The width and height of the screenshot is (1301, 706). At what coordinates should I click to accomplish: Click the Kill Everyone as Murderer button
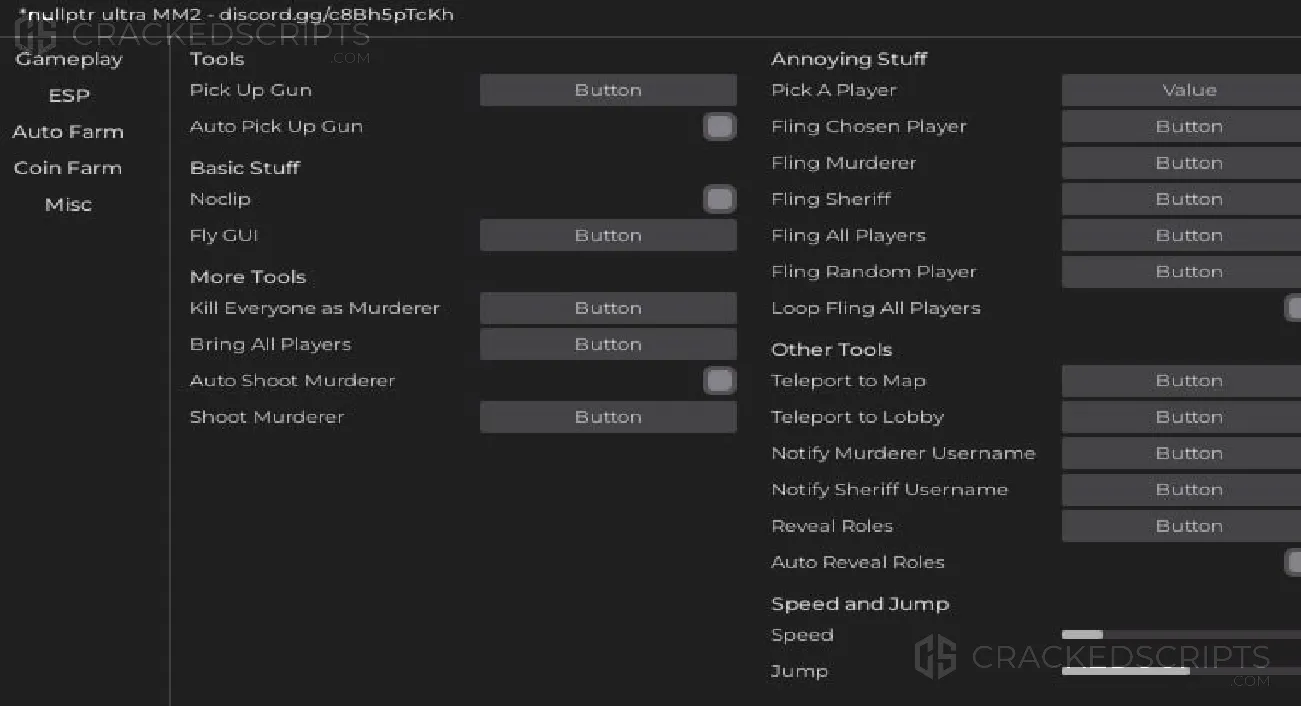(608, 308)
